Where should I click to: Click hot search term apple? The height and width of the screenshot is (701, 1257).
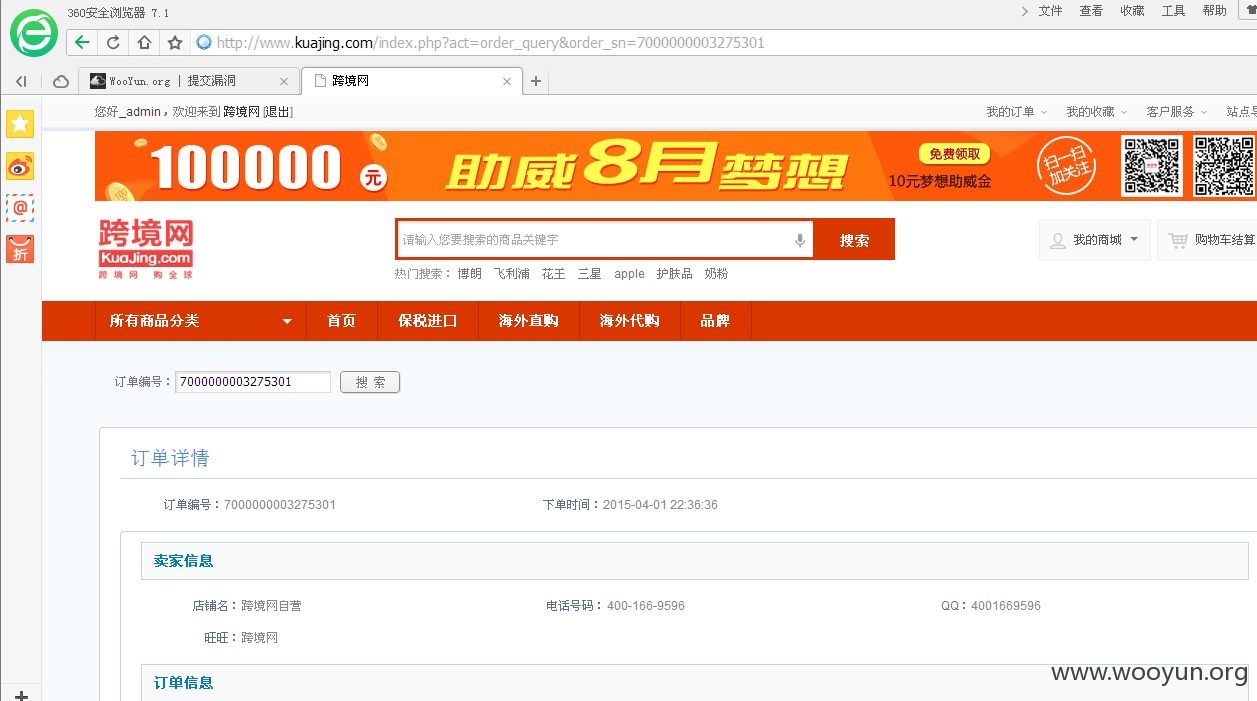coord(629,274)
